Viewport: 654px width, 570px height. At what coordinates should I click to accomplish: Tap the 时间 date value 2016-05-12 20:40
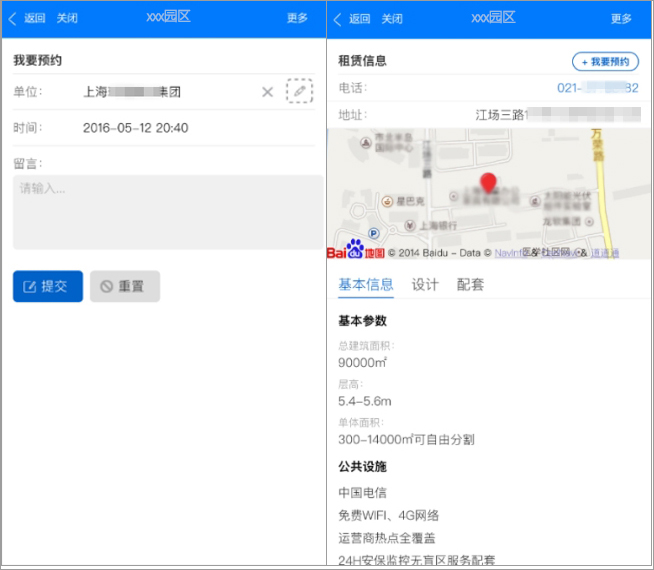click(136, 128)
